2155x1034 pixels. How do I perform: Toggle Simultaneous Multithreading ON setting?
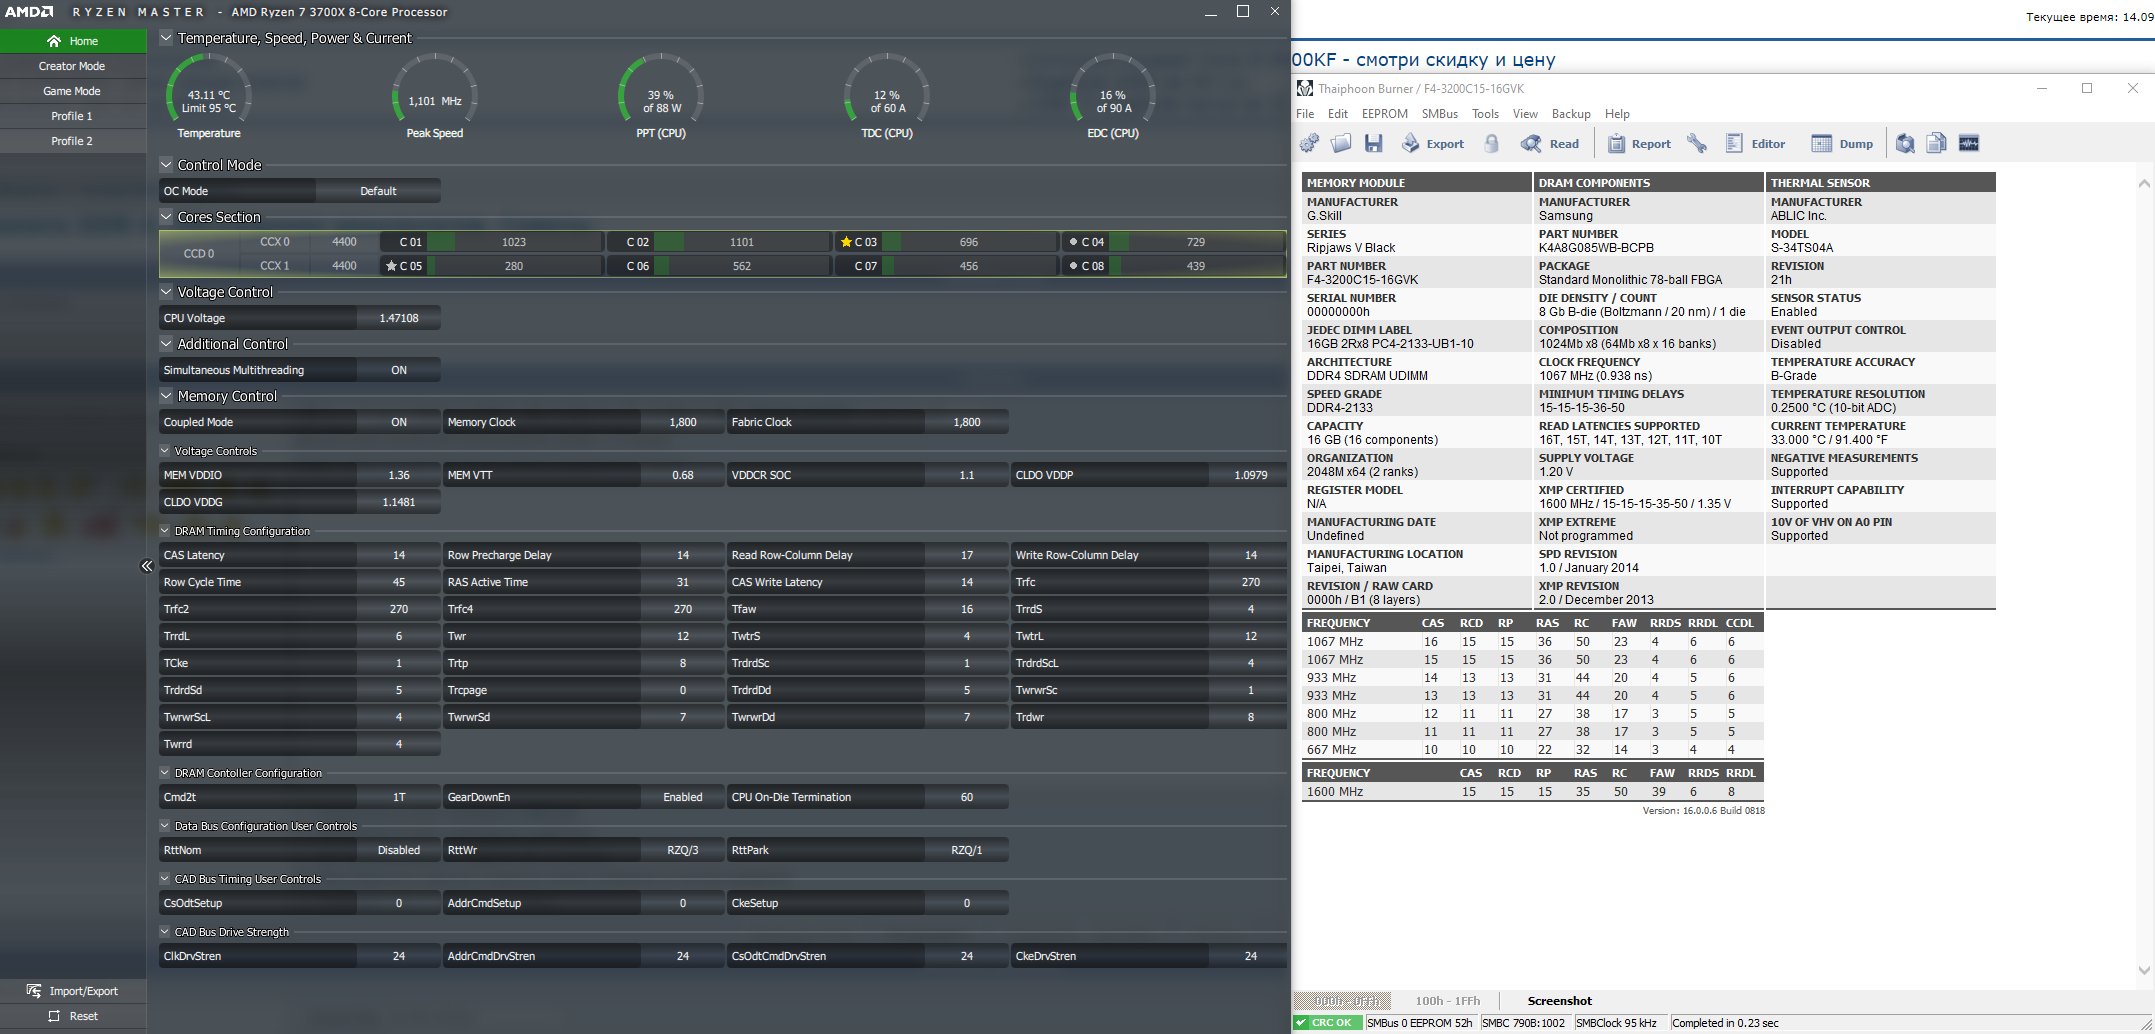tap(399, 370)
